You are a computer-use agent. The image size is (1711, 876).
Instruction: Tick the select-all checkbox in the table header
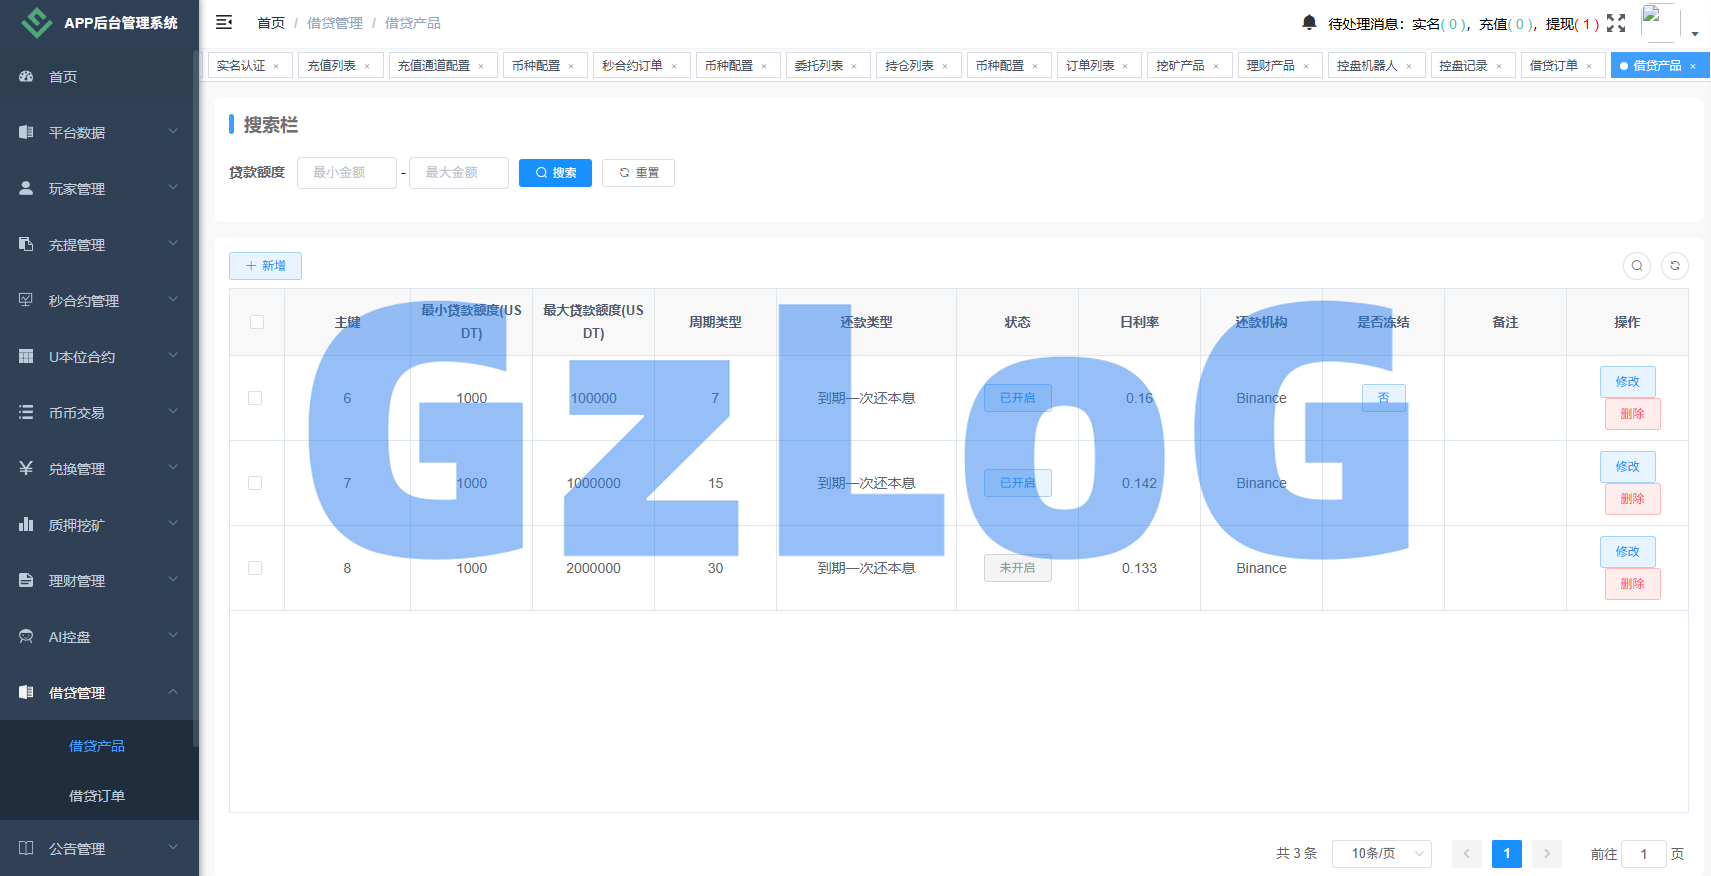tap(257, 322)
